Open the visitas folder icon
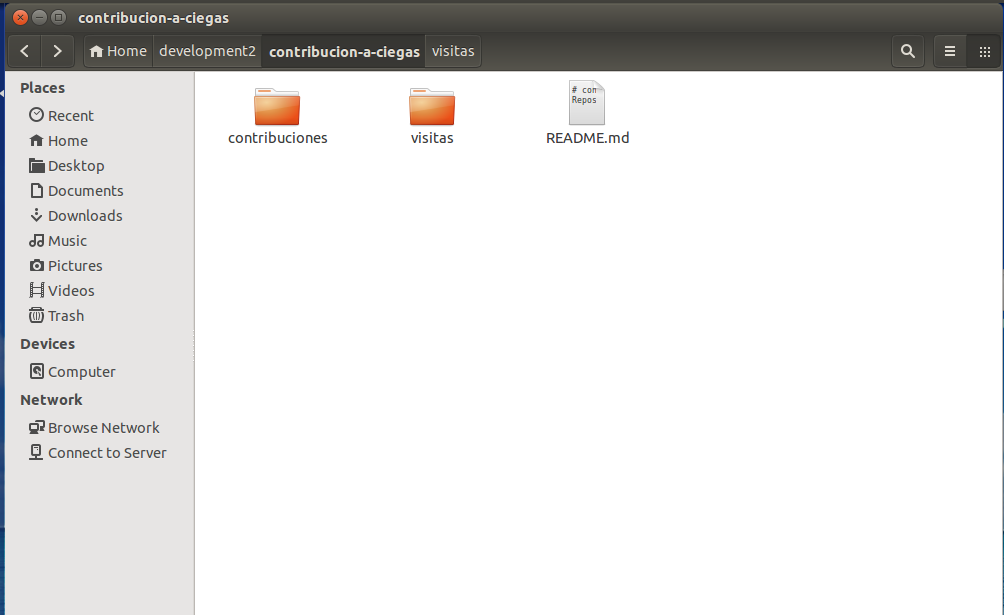1004x615 pixels. pos(432,107)
